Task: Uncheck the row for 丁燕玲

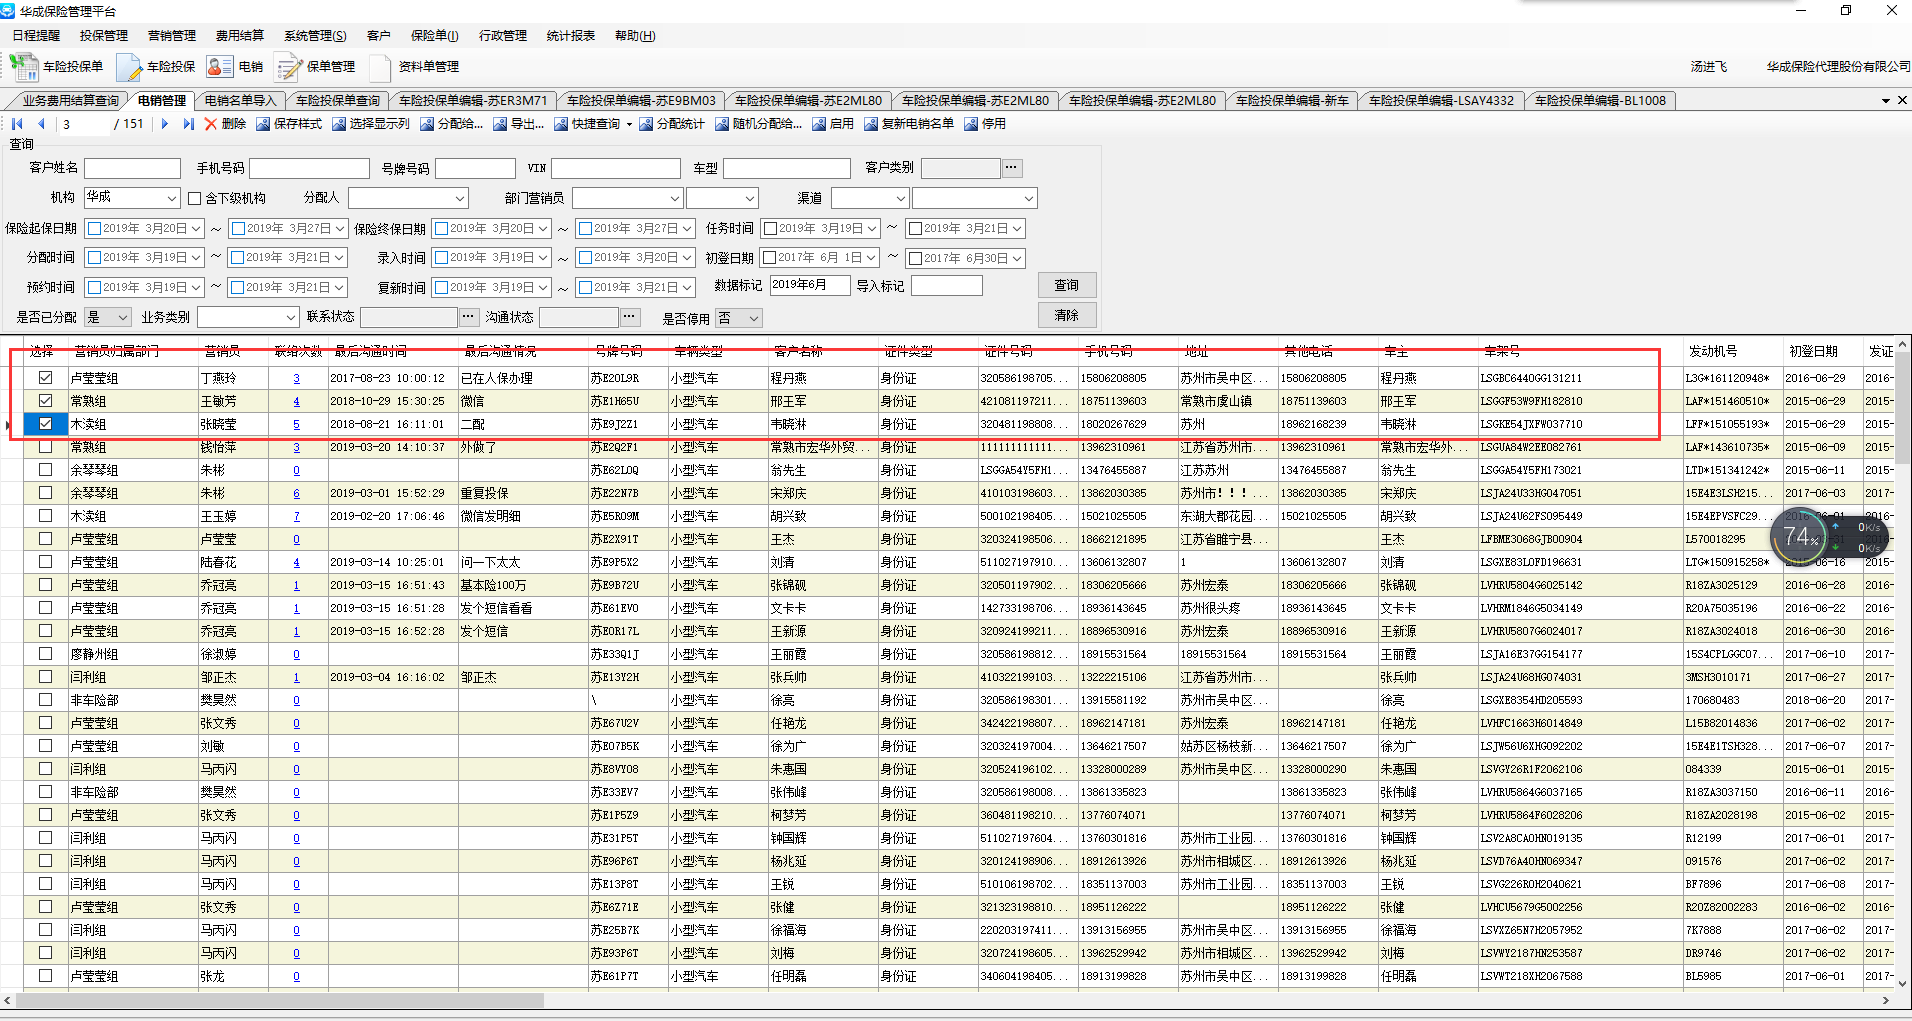Action: [45, 378]
